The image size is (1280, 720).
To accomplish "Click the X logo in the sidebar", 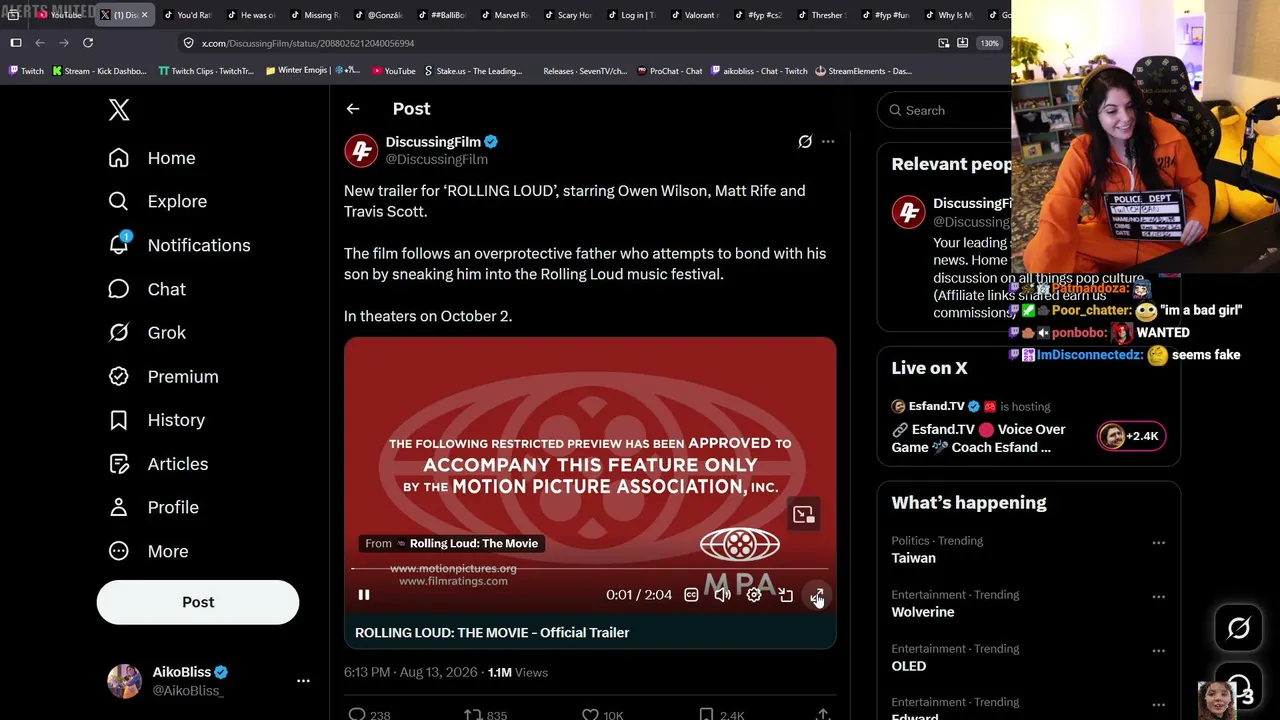I will pyautogui.click(x=119, y=110).
